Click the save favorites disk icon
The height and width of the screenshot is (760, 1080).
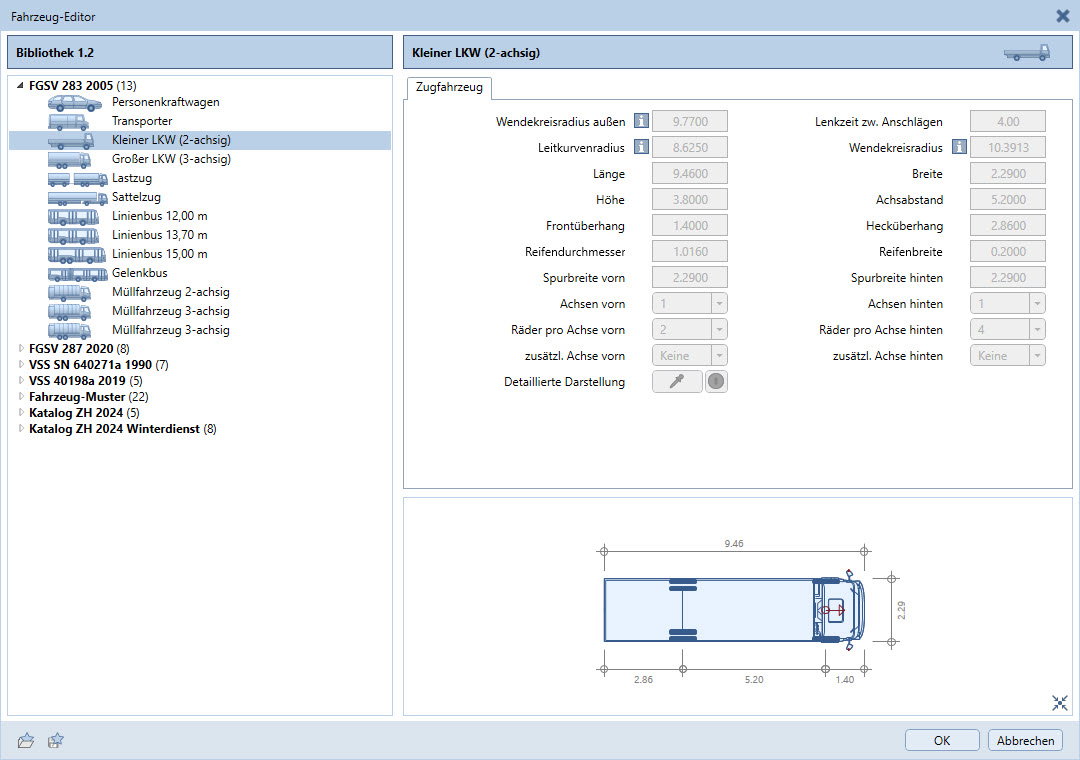[x=56, y=740]
